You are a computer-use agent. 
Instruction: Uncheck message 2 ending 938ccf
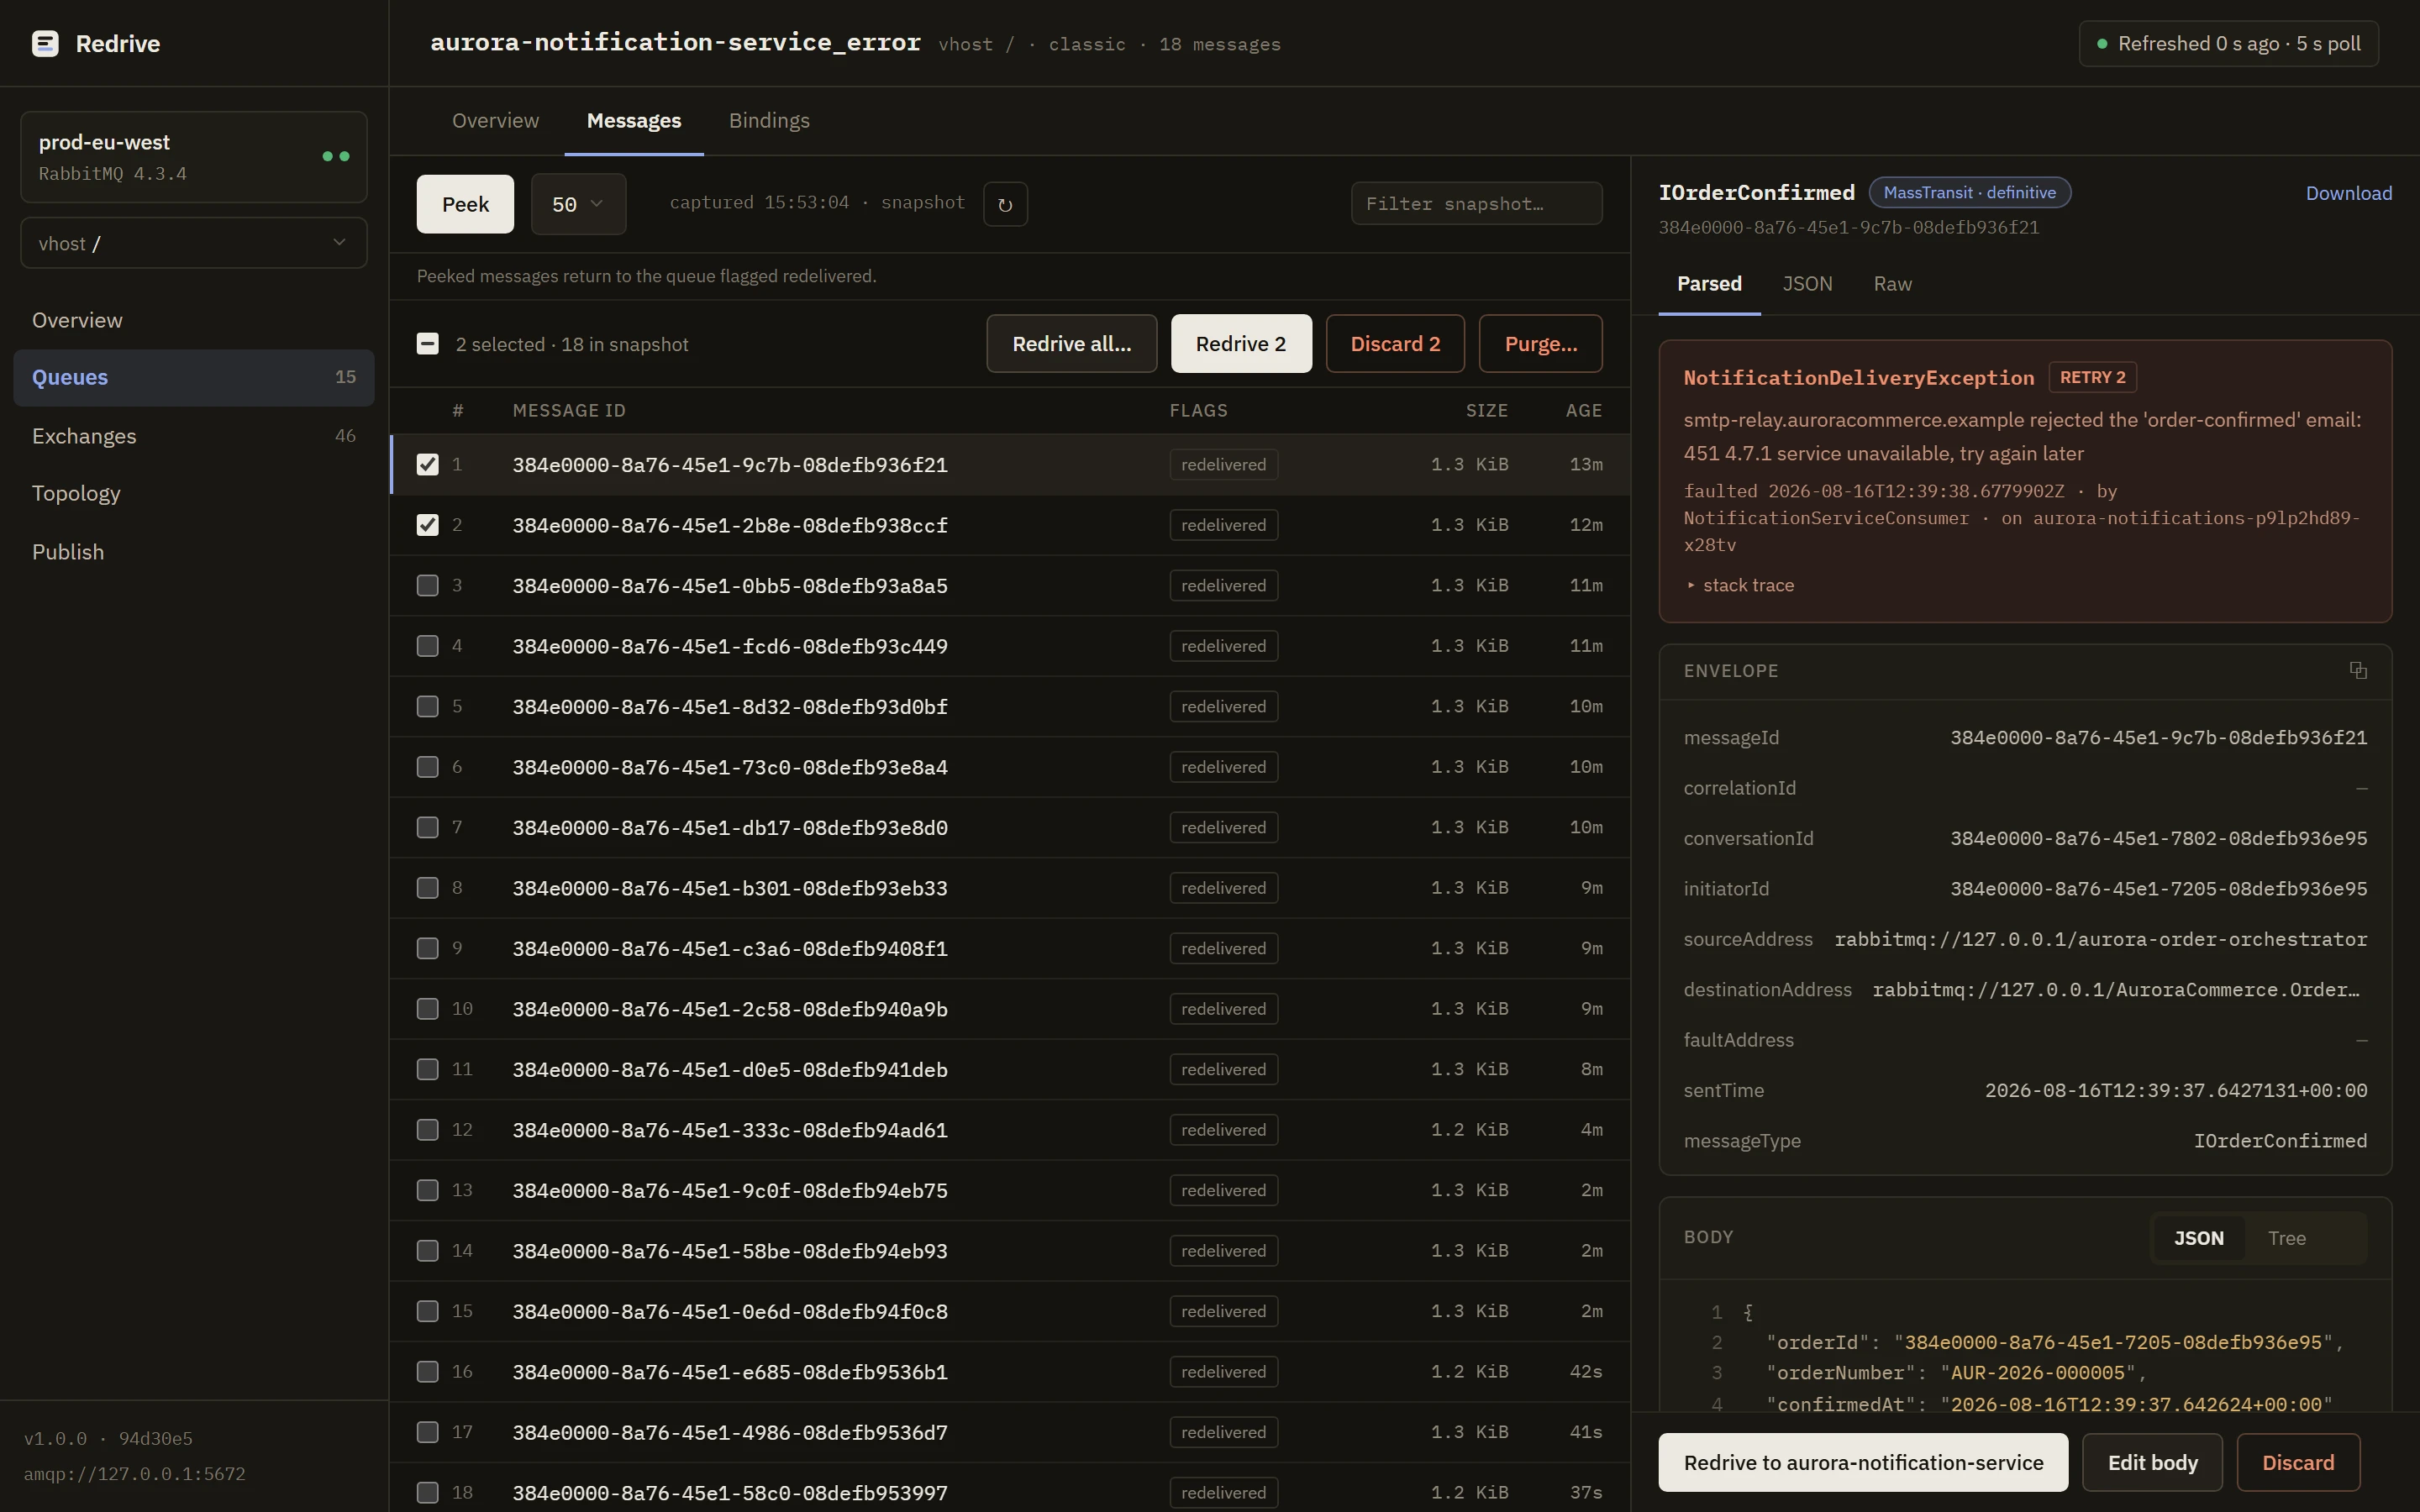(427, 525)
